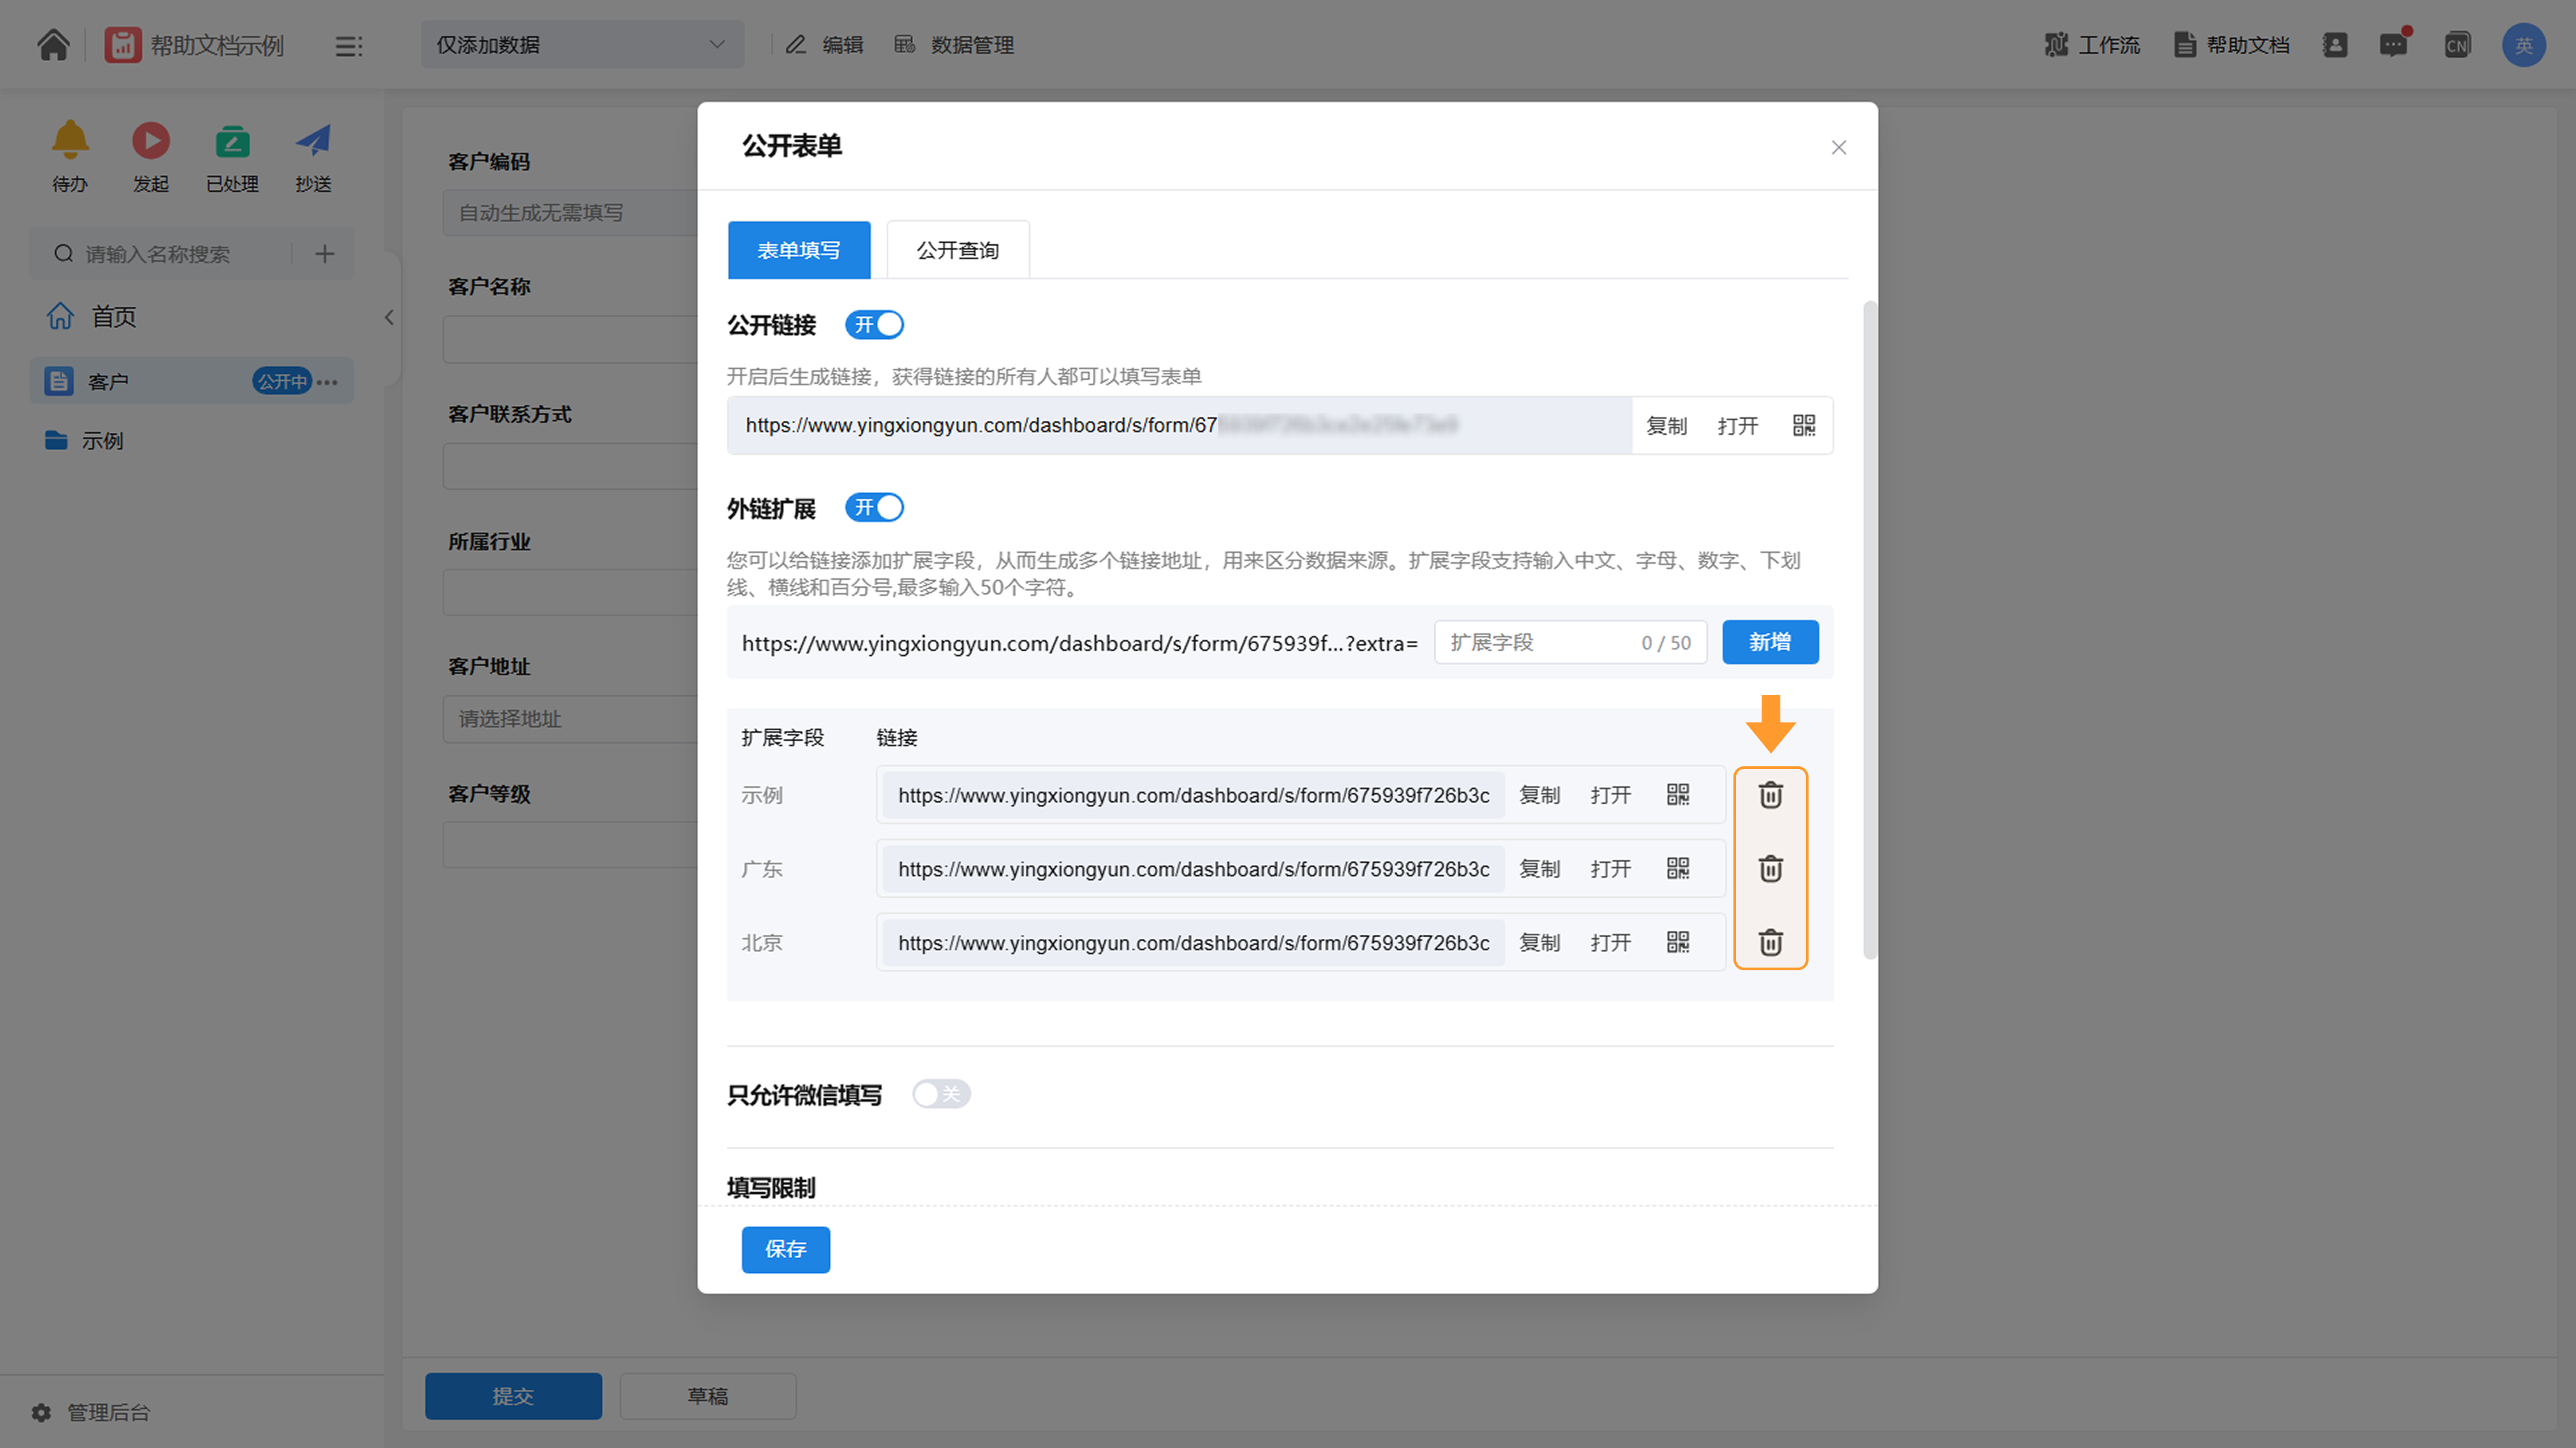
Task: Open 工作流 workflow icon
Action: [2092, 45]
